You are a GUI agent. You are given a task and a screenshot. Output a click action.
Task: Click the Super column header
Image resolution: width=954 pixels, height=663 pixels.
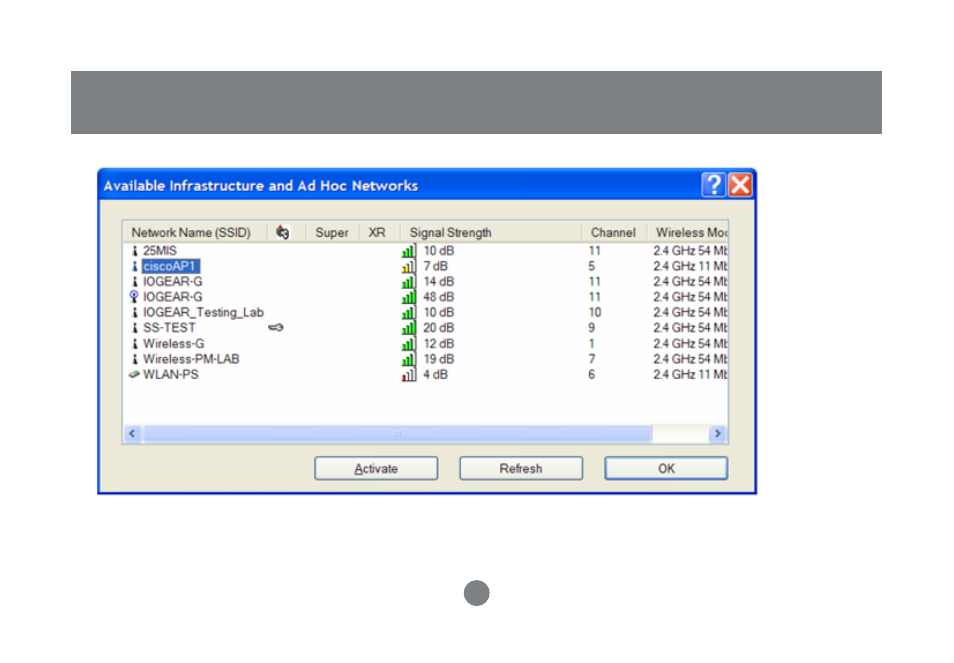[332, 232]
